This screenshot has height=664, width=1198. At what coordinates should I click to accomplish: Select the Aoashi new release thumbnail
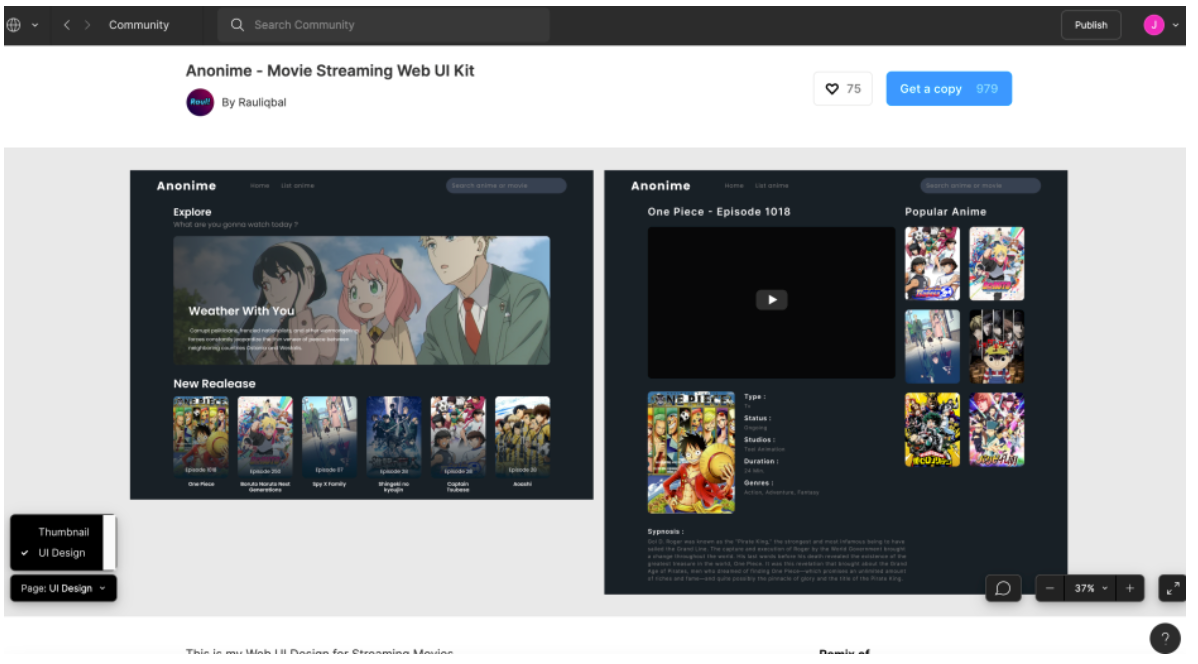coord(523,436)
